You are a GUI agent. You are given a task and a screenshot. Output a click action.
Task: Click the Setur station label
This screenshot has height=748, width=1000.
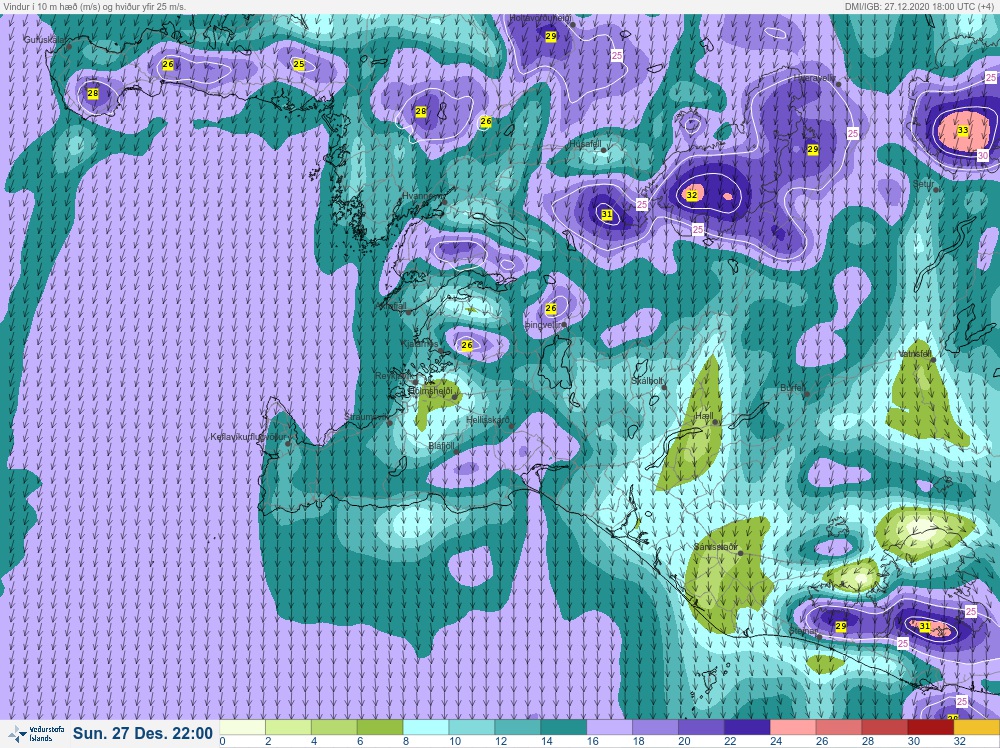(923, 184)
